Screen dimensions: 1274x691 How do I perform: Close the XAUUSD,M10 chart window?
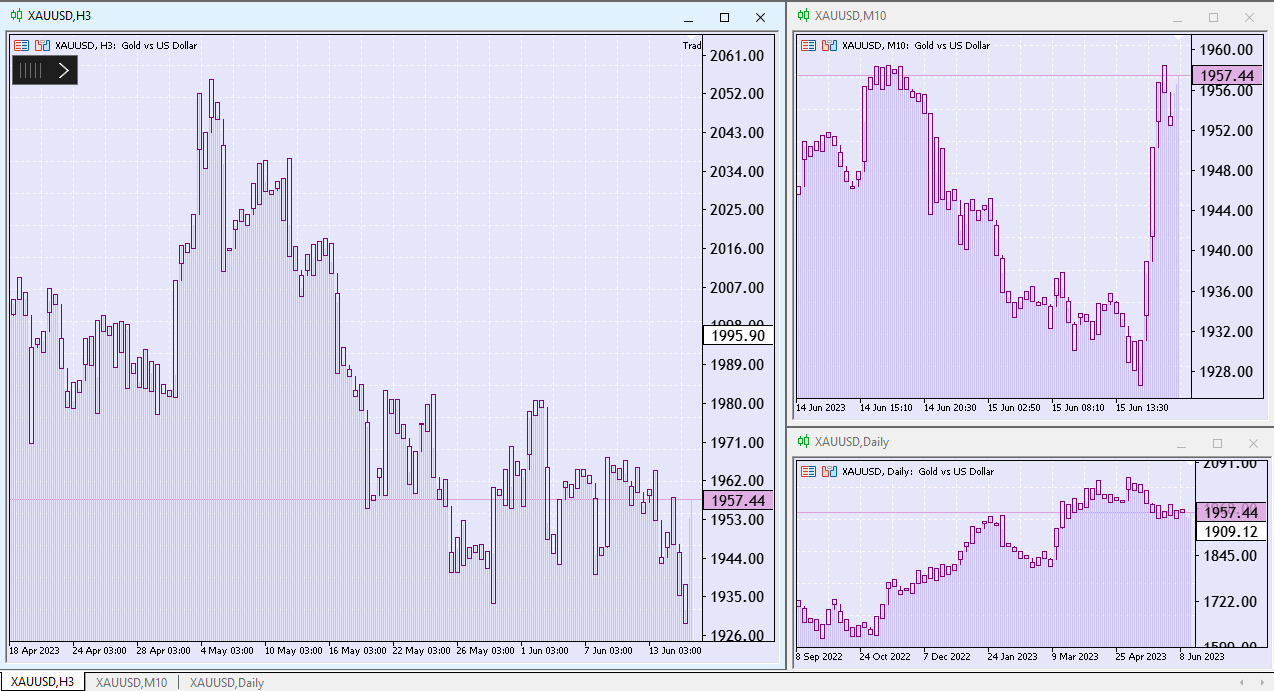pyautogui.click(x=1249, y=17)
